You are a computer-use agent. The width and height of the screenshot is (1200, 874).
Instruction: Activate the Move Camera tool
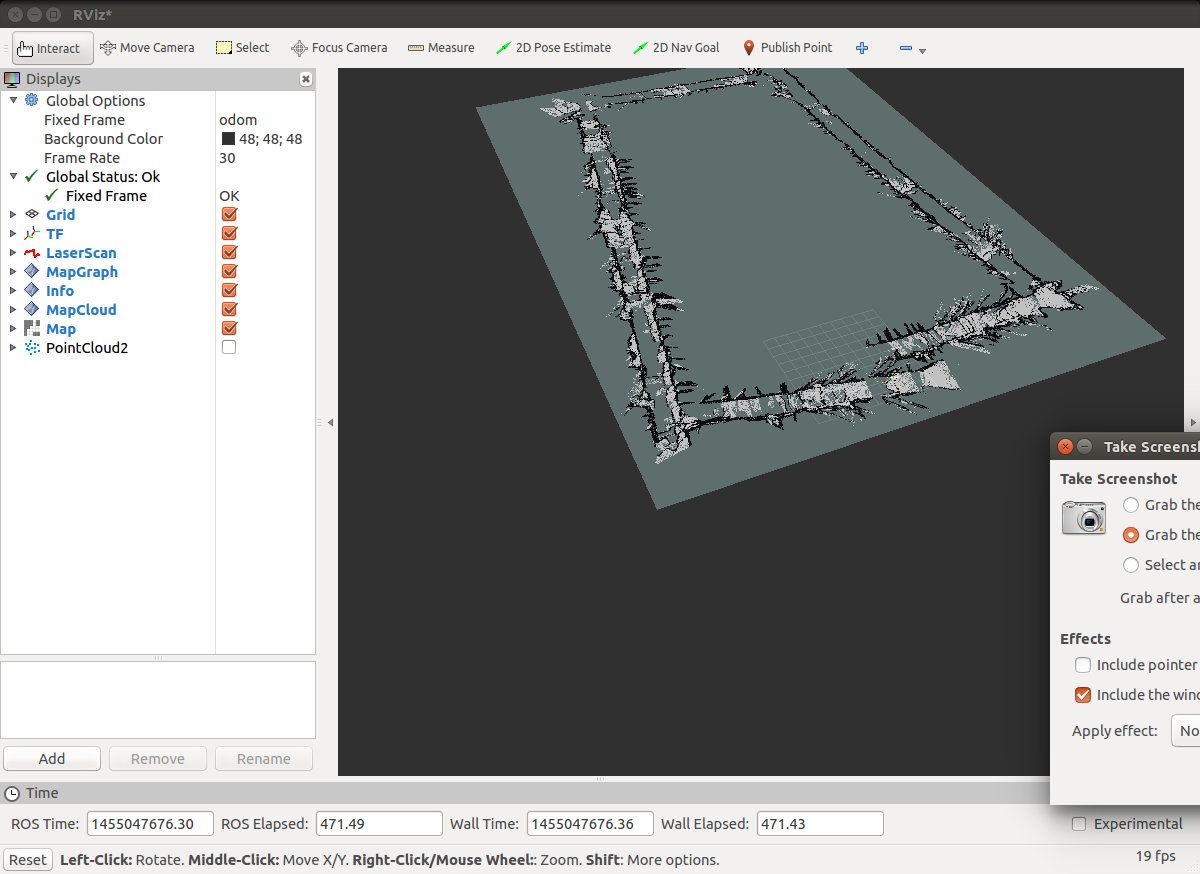(x=148, y=48)
